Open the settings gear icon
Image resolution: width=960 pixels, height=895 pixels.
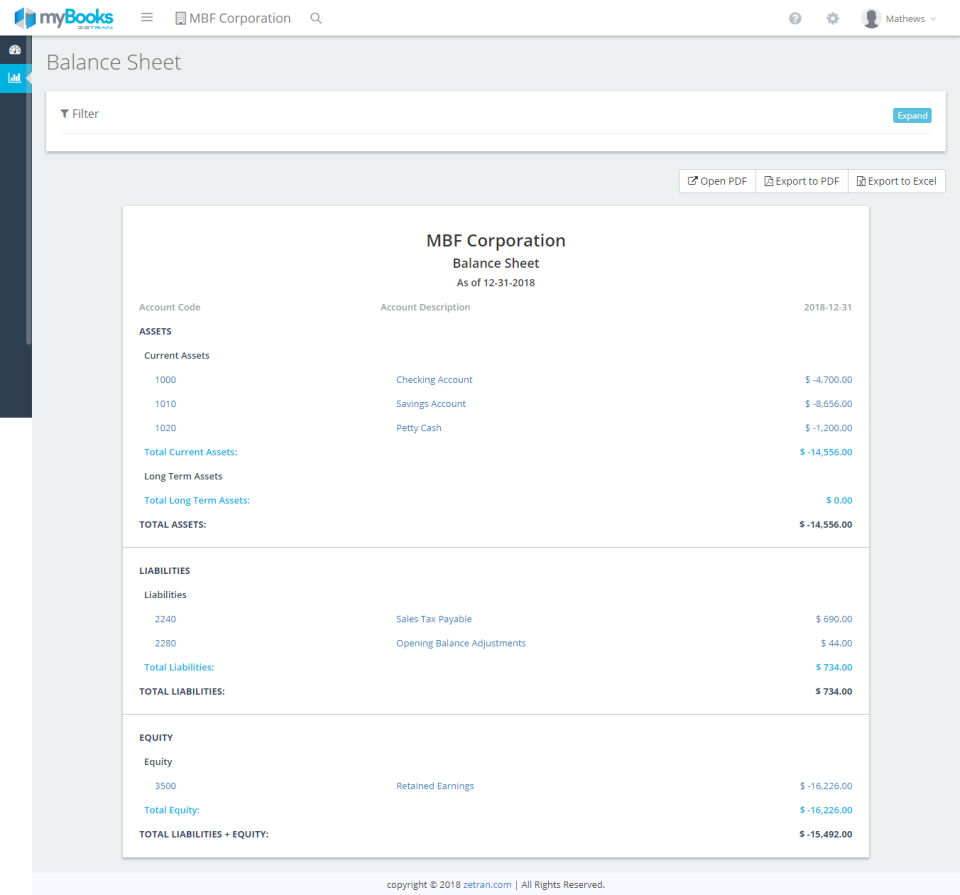pyautogui.click(x=833, y=18)
